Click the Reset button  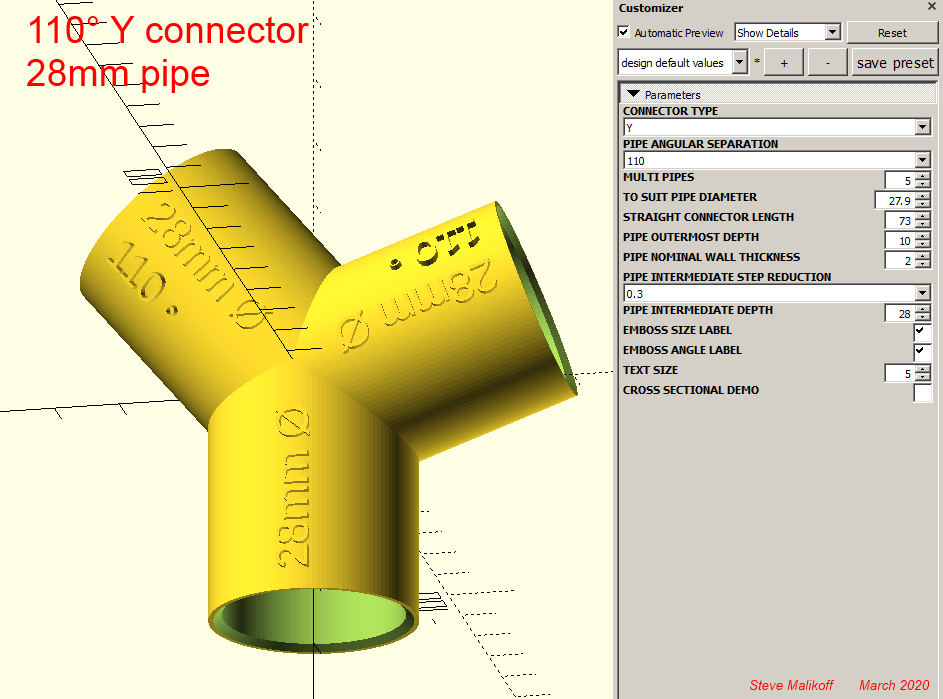click(892, 33)
